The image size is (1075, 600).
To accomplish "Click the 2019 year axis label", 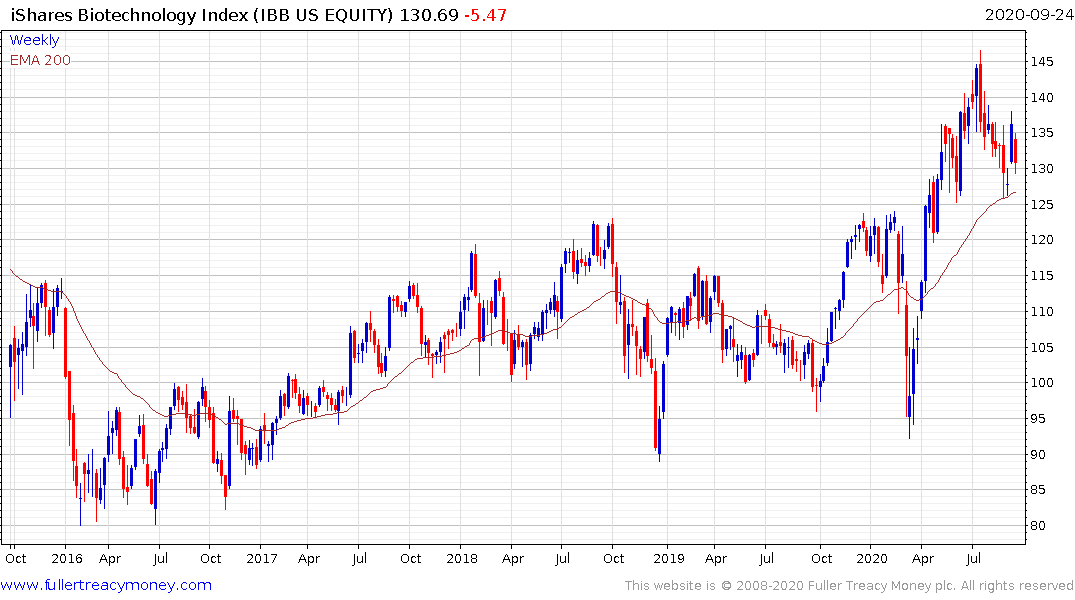I will click(668, 558).
